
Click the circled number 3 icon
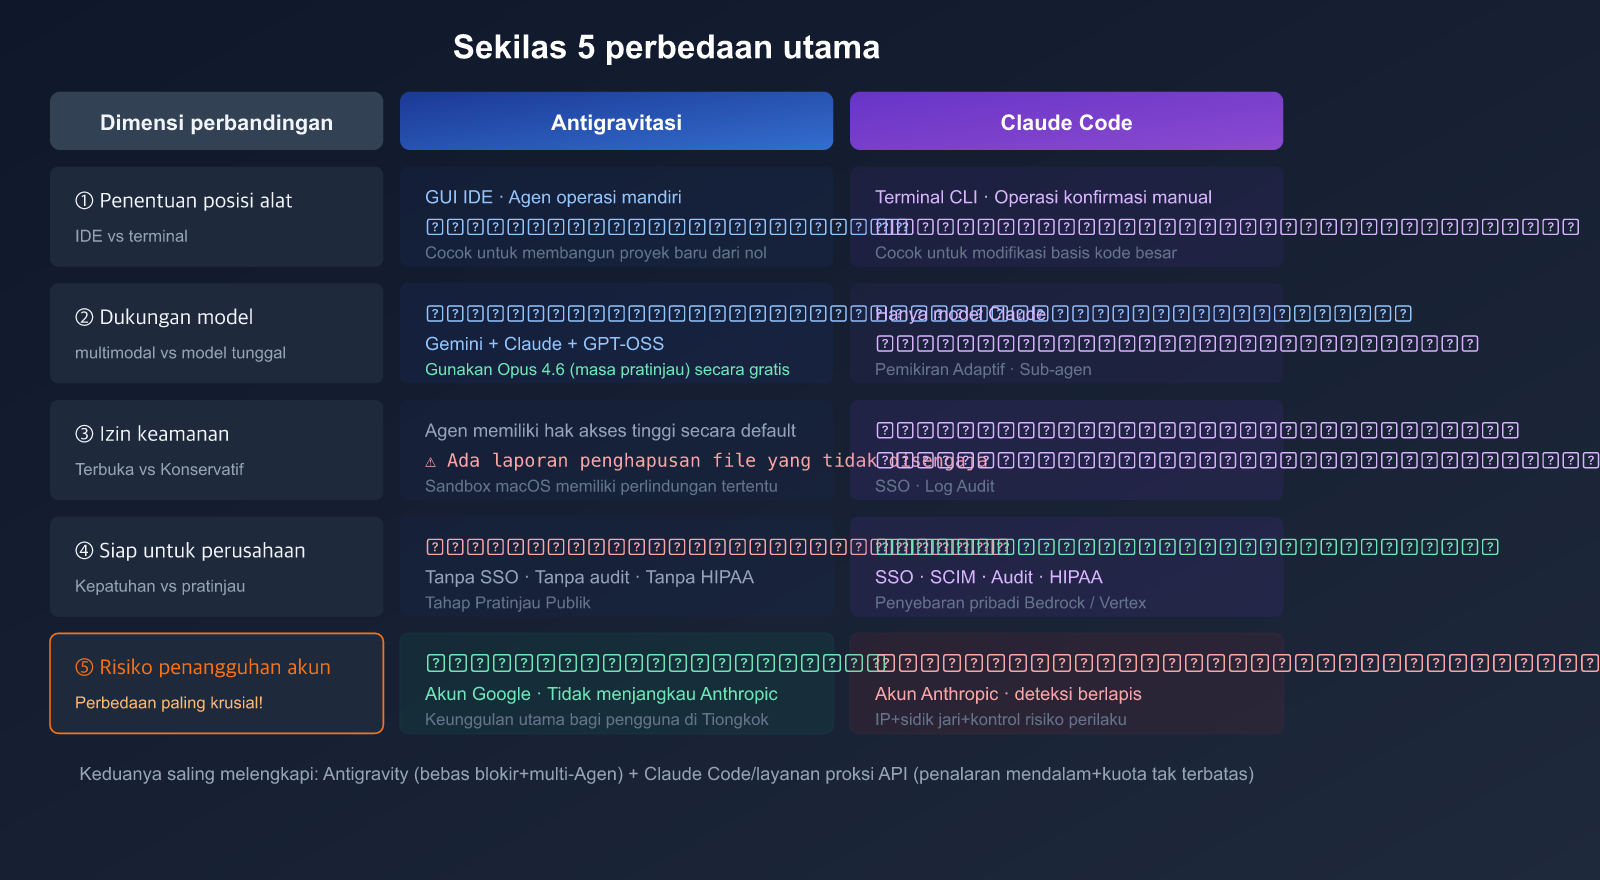tap(84, 434)
